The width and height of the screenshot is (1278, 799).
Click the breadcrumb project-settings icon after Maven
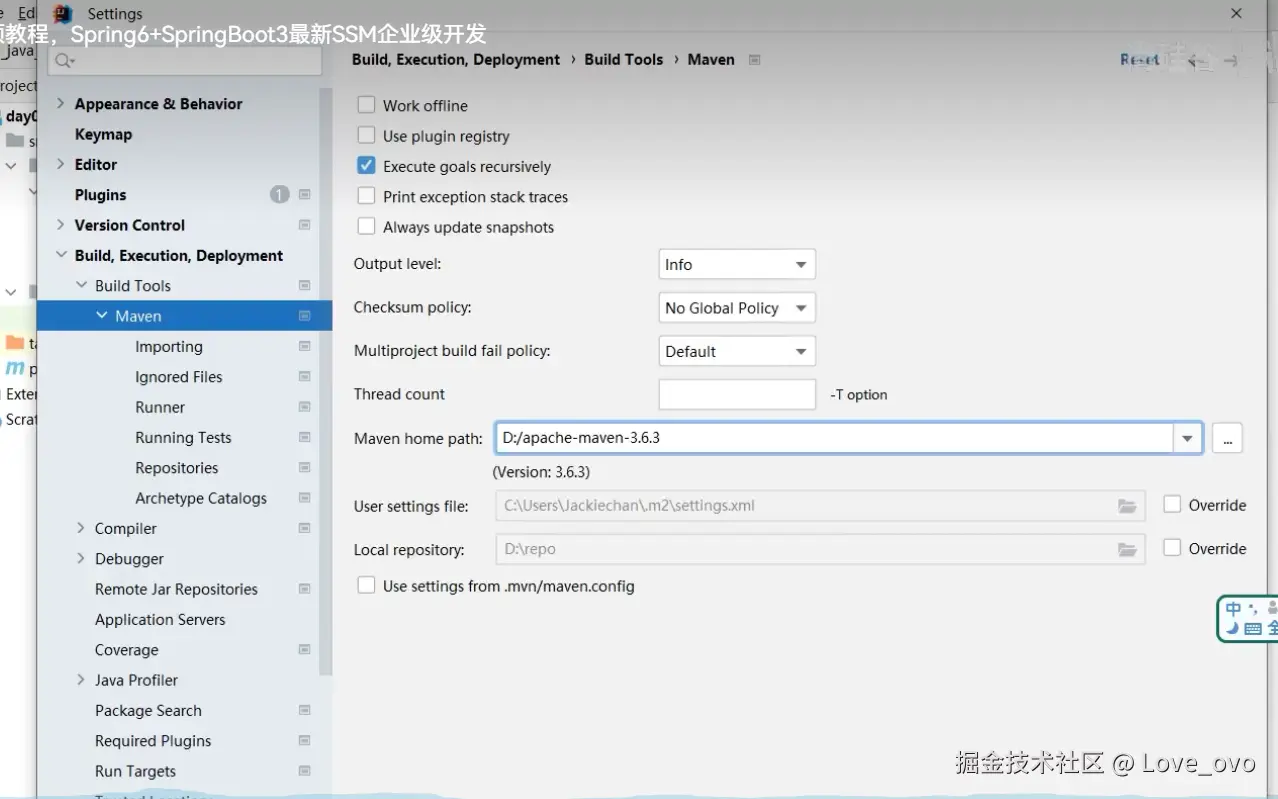click(x=755, y=60)
